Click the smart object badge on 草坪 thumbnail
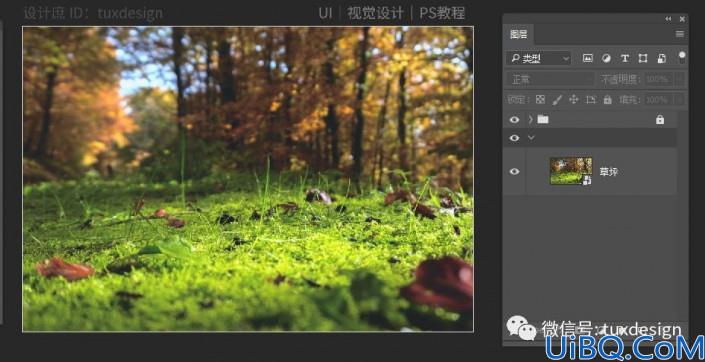 (587, 180)
